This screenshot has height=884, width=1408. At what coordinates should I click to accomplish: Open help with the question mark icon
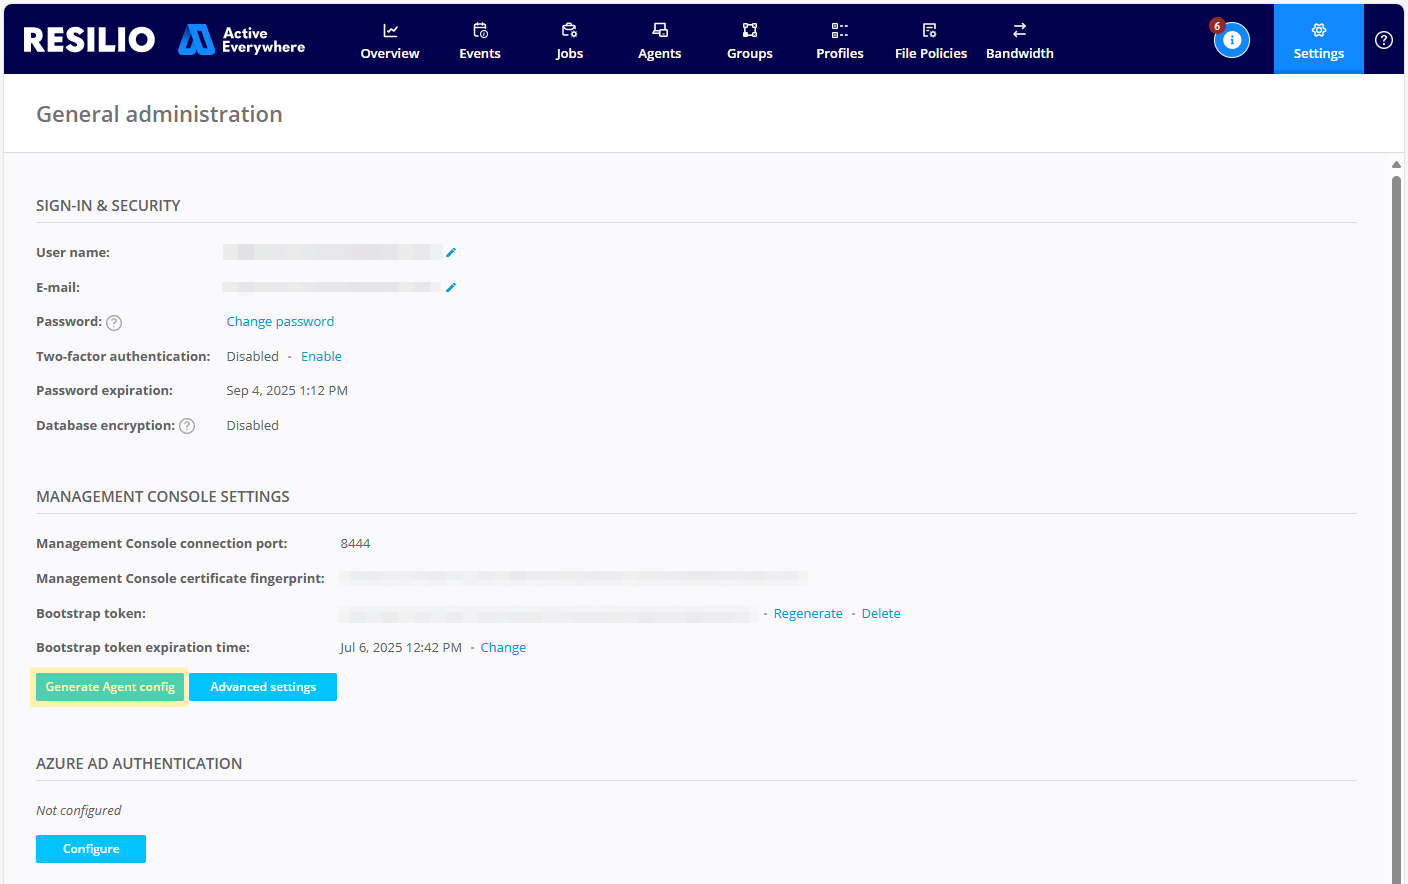1383,40
